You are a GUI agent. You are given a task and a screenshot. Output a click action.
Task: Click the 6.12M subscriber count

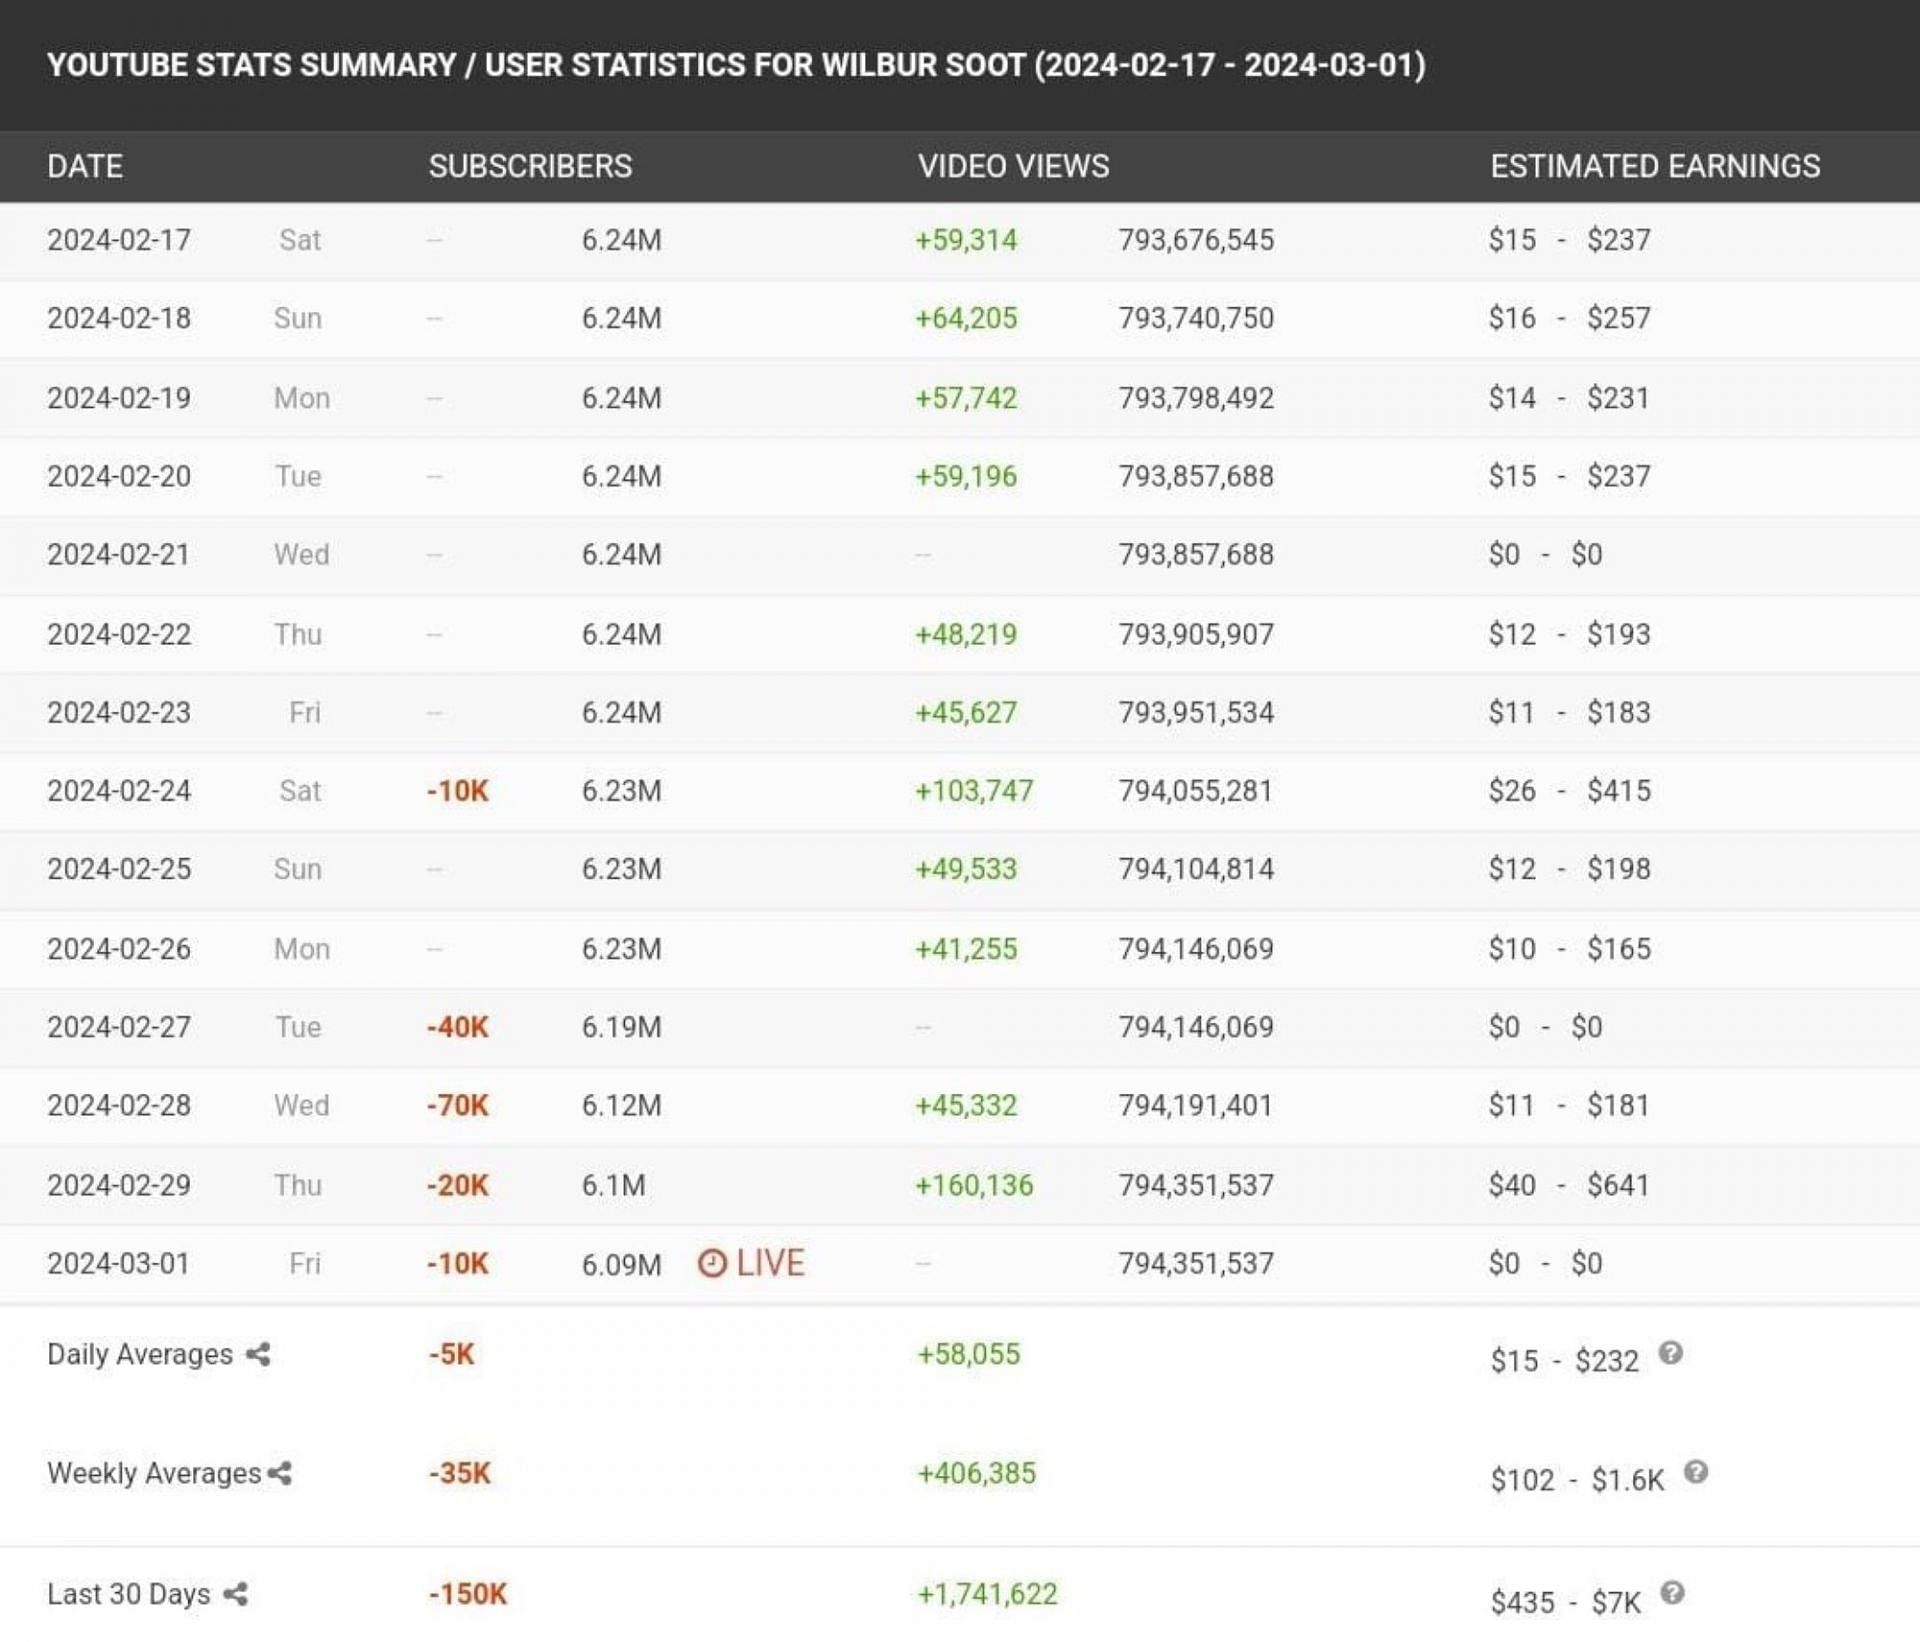(622, 1105)
